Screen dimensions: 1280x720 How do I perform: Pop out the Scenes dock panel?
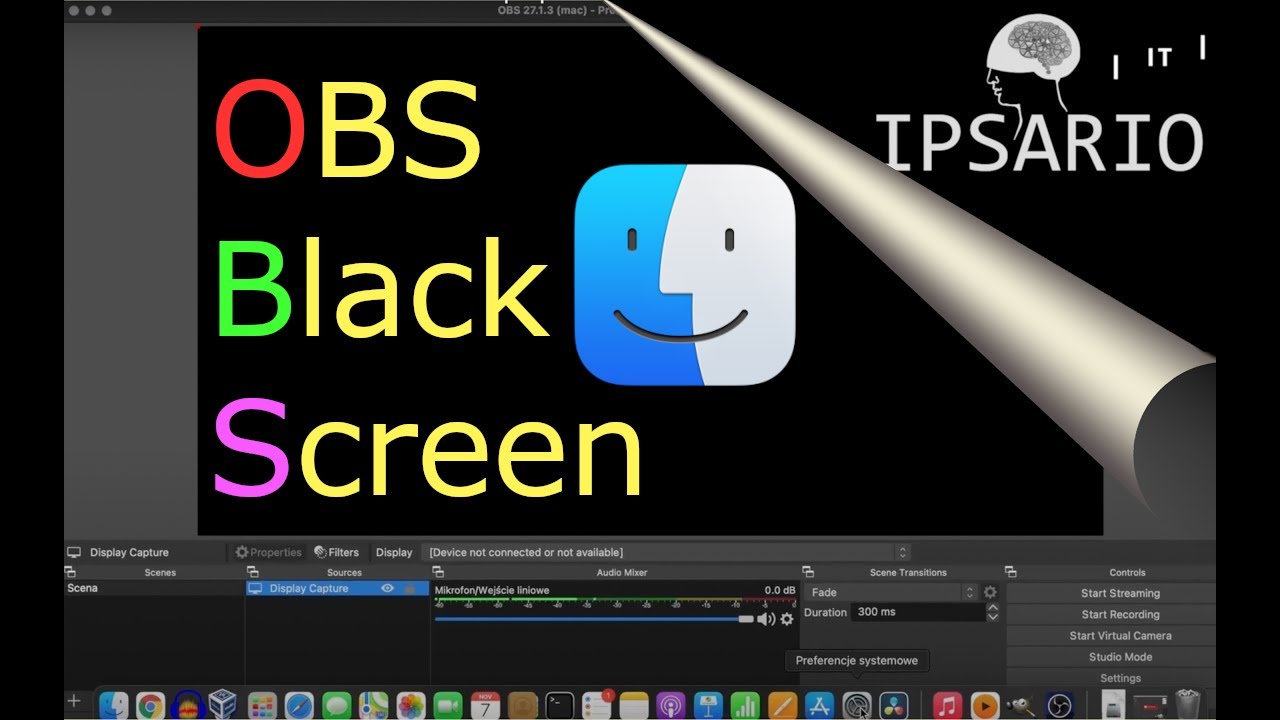tap(70, 572)
